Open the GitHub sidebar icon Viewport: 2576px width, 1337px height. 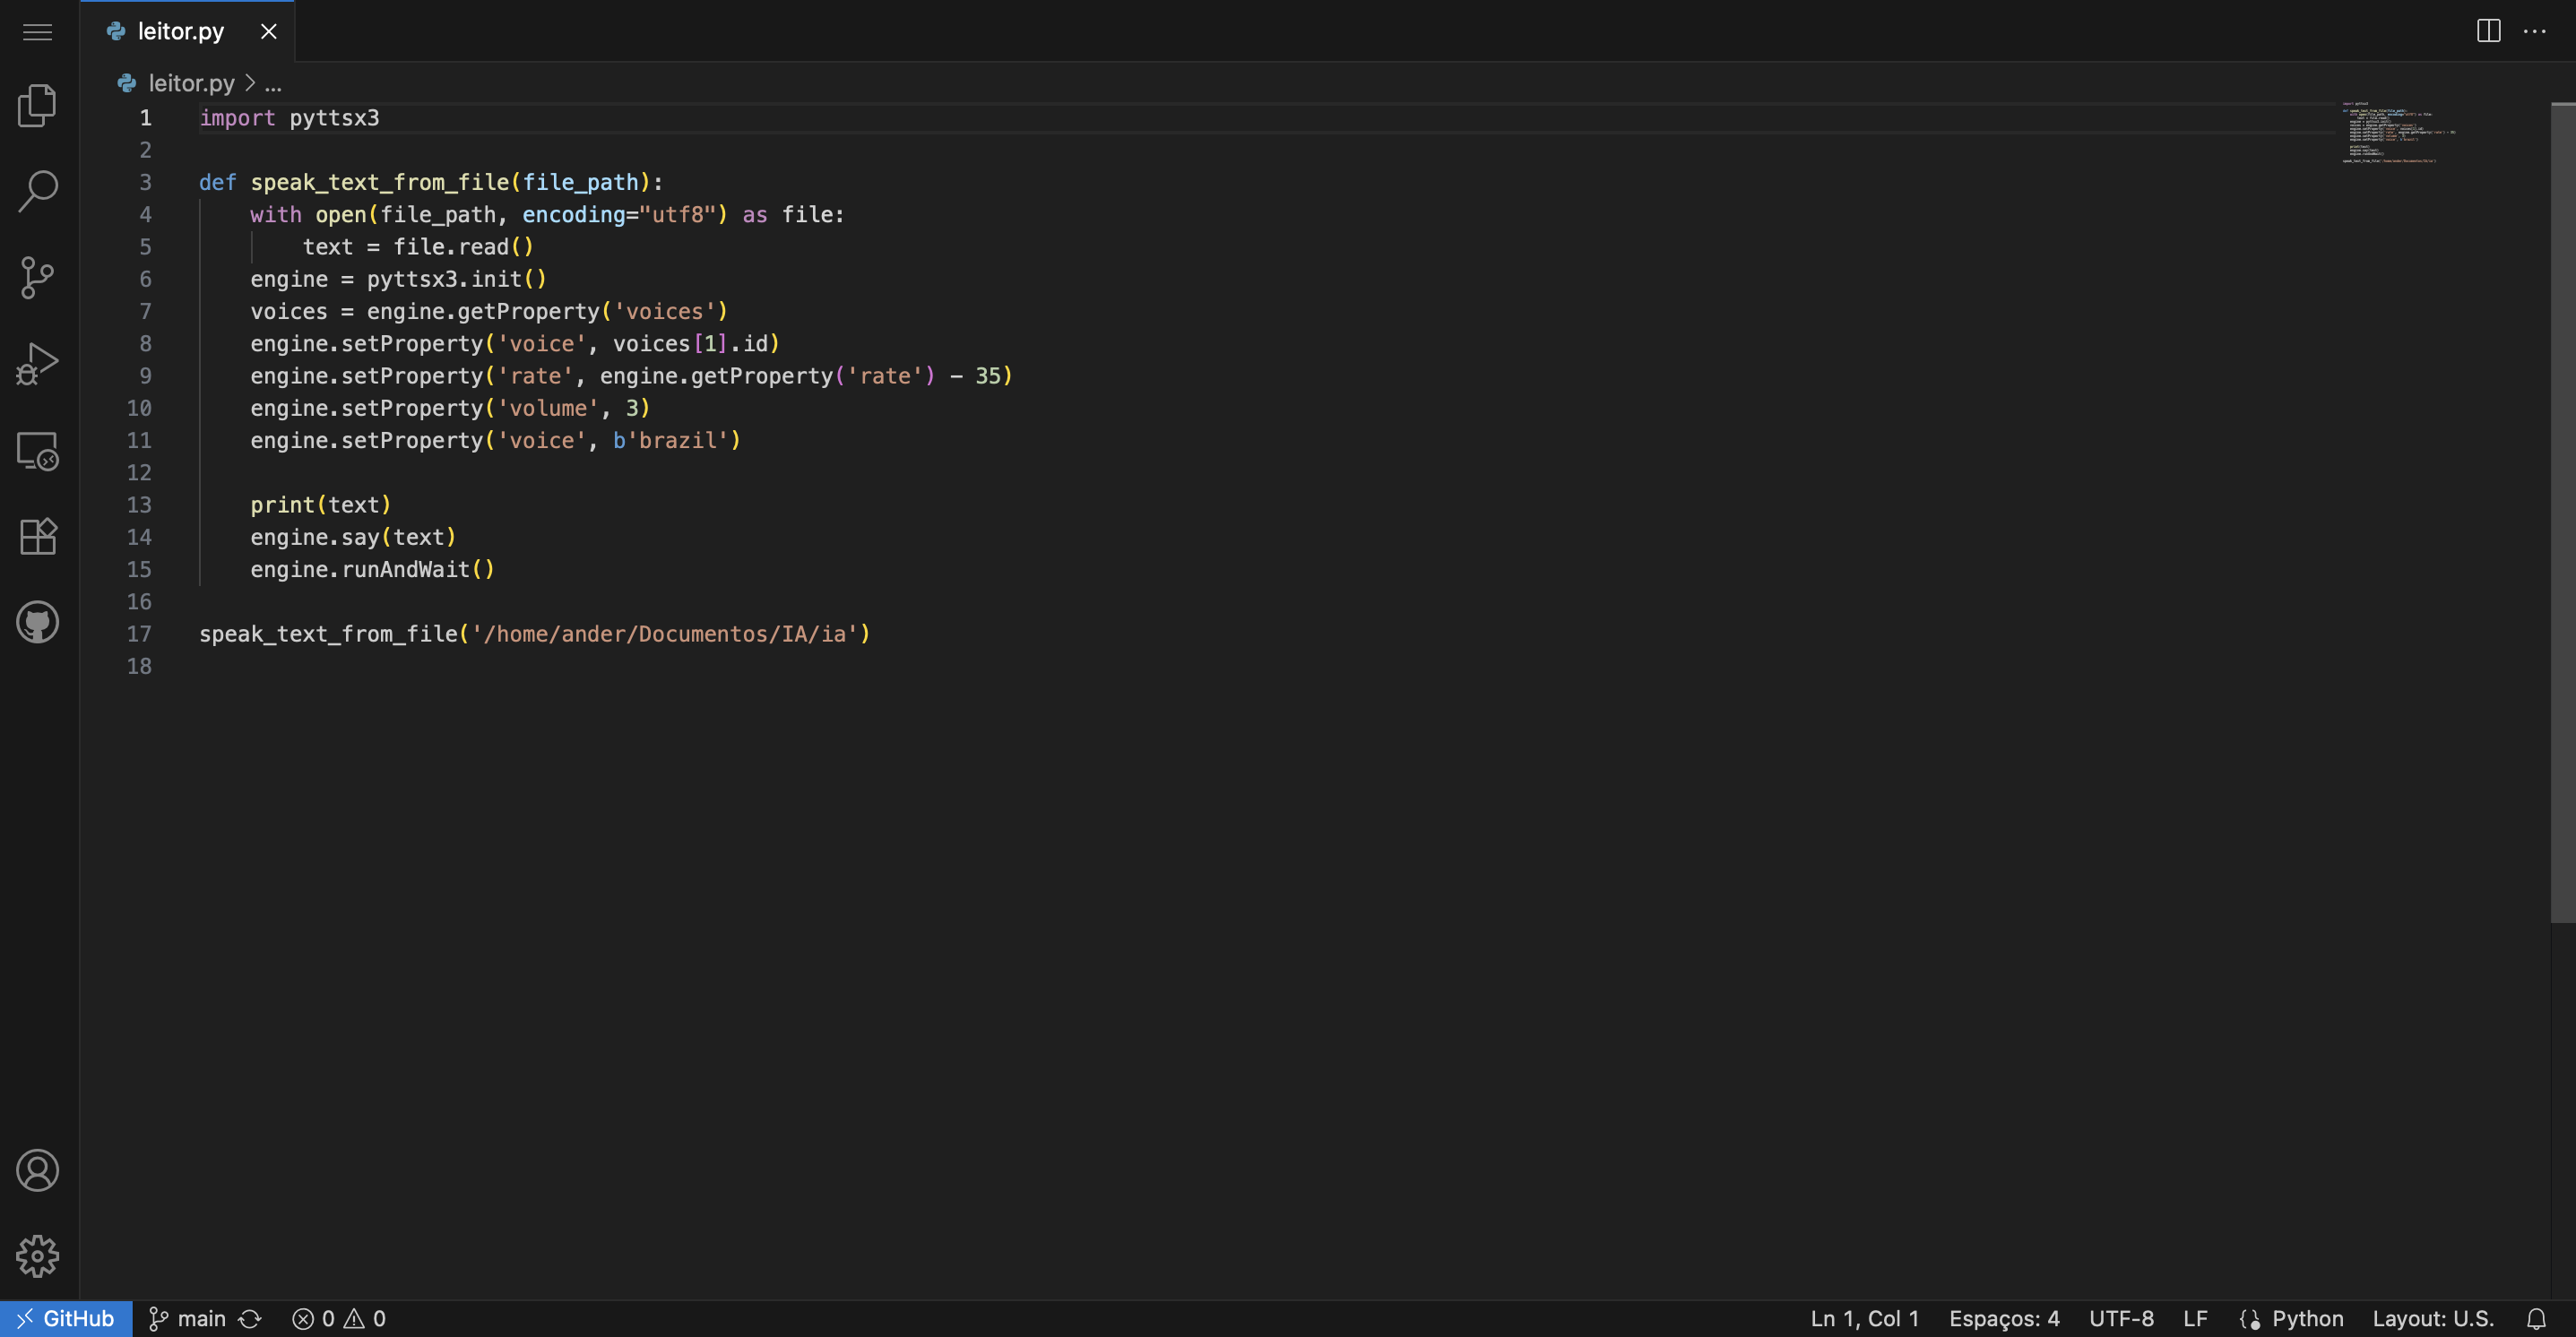point(38,622)
